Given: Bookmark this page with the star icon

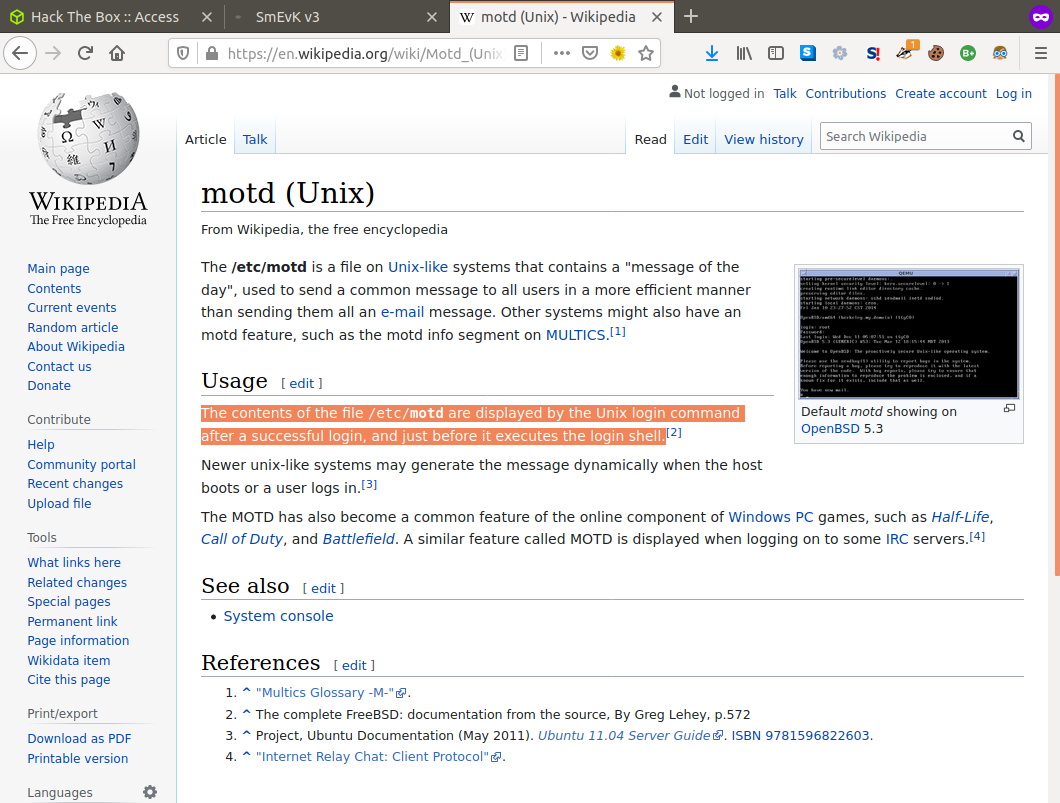Looking at the screenshot, I should [646, 53].
